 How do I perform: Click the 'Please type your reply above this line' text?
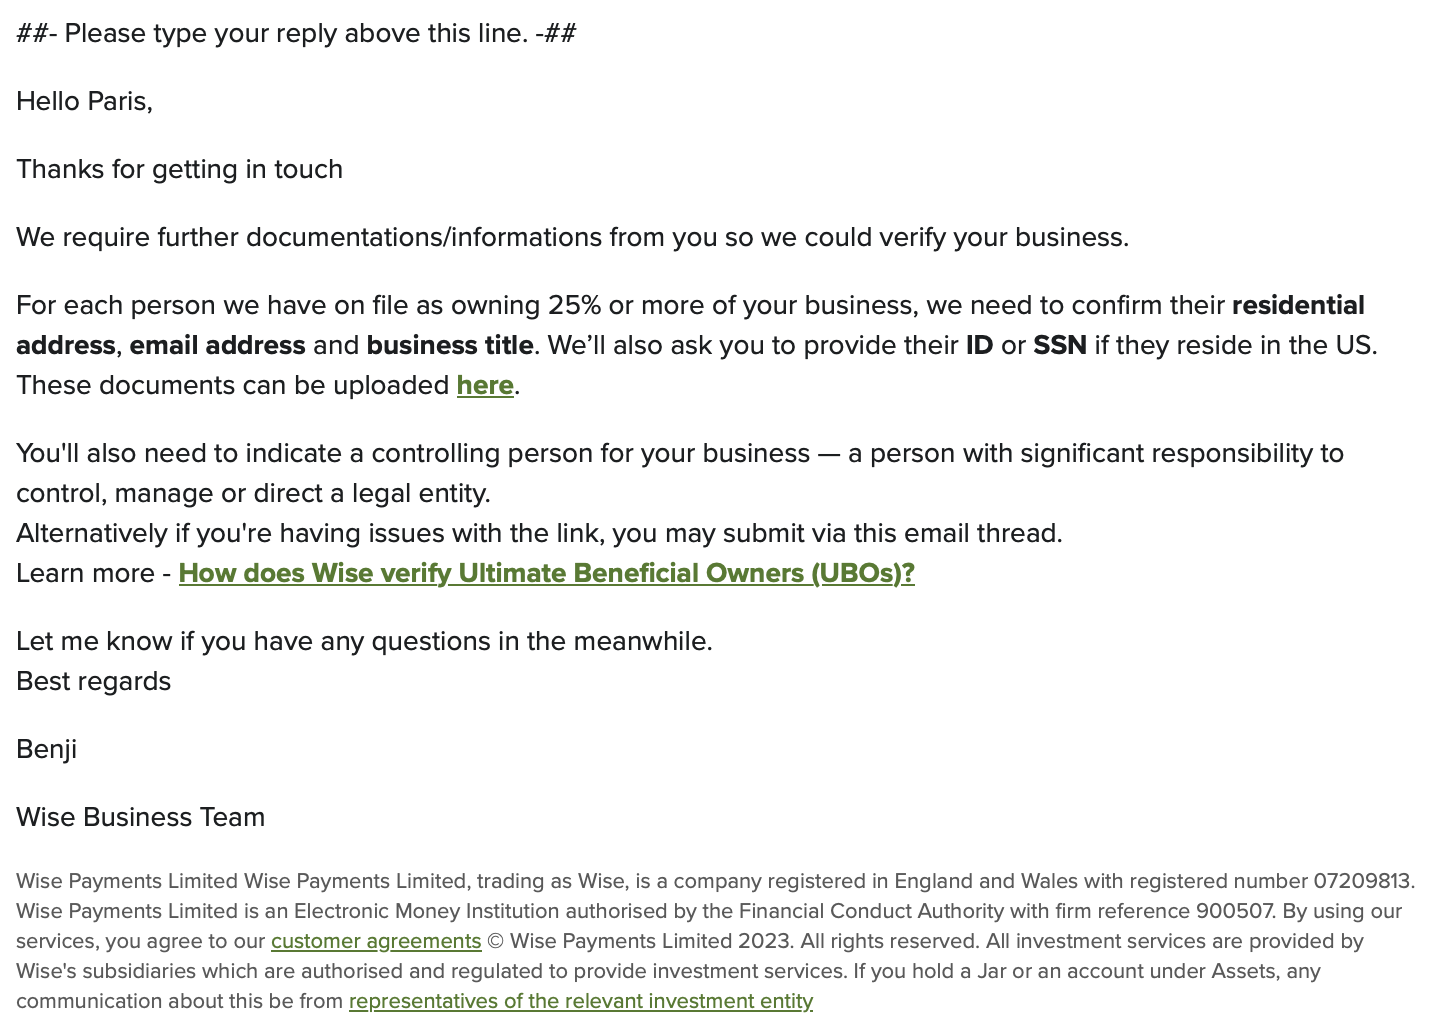coord(296,33)
